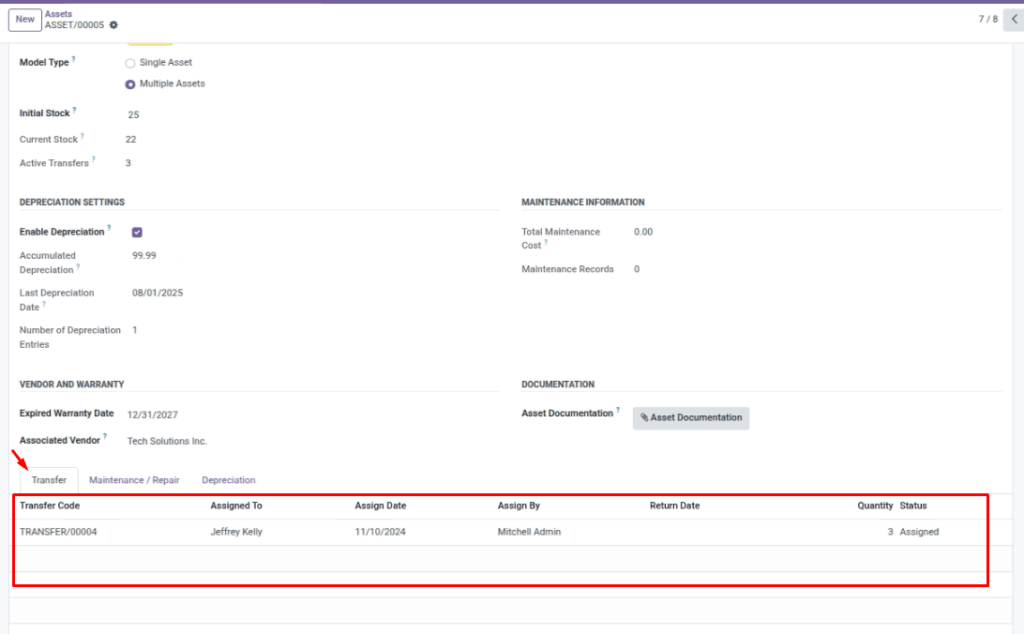Click the gear icon next to ASSET/00005

coord(114,25)
